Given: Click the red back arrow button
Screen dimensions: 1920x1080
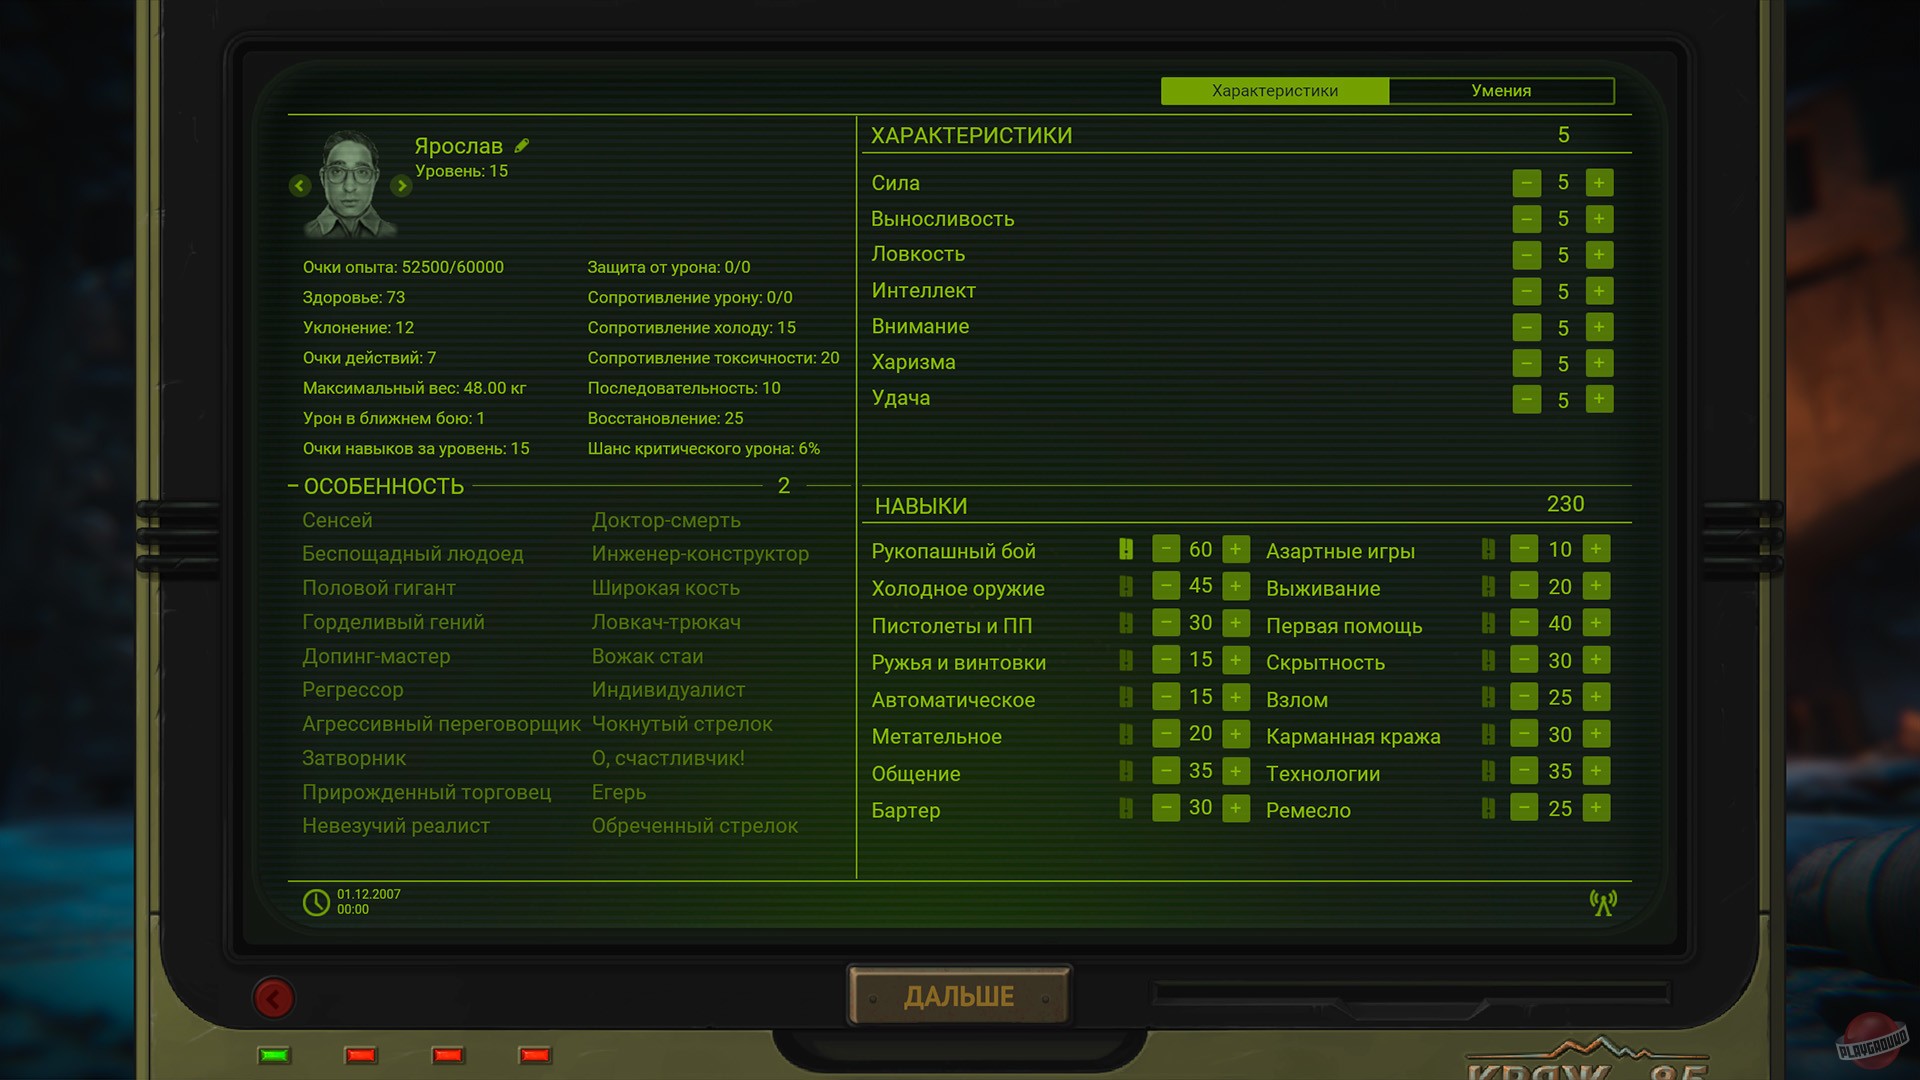Looking at the screenshot, I should coord(273,998).
